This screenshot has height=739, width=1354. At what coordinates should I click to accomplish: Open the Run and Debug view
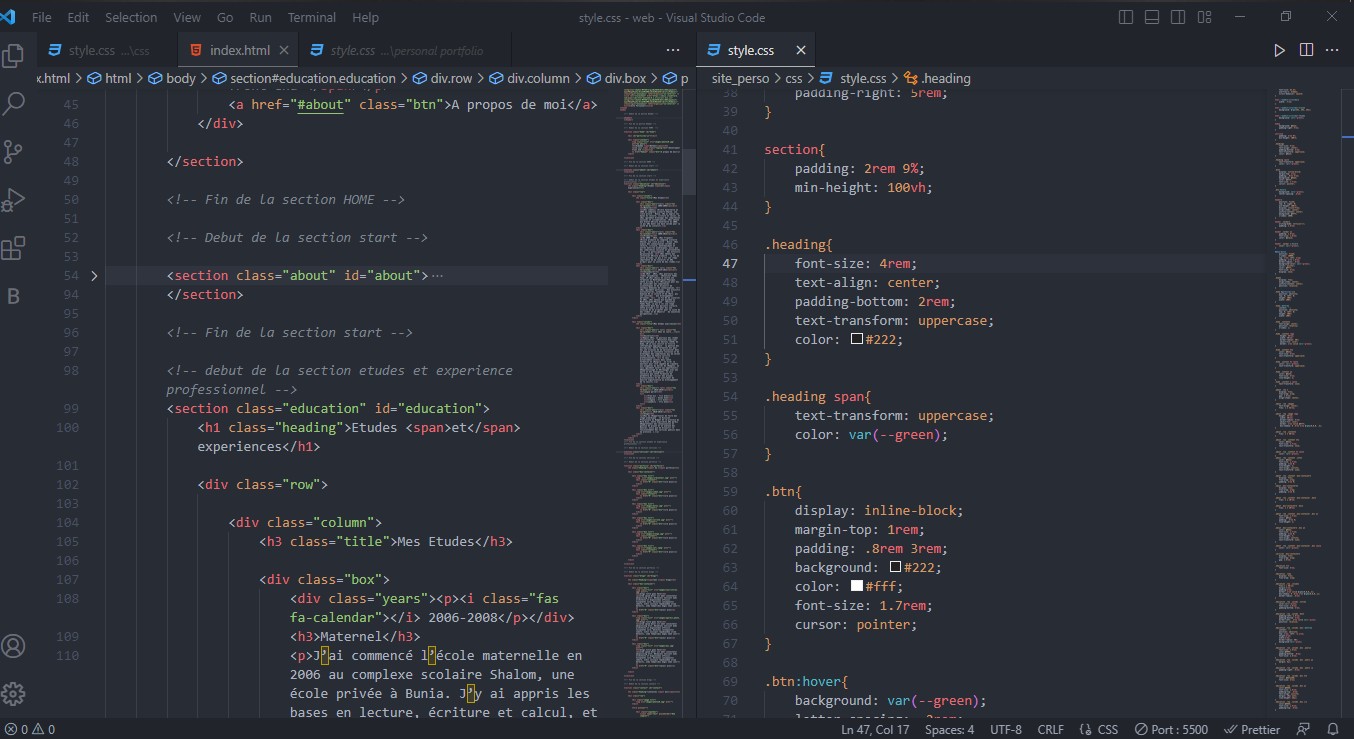[14, 200]
